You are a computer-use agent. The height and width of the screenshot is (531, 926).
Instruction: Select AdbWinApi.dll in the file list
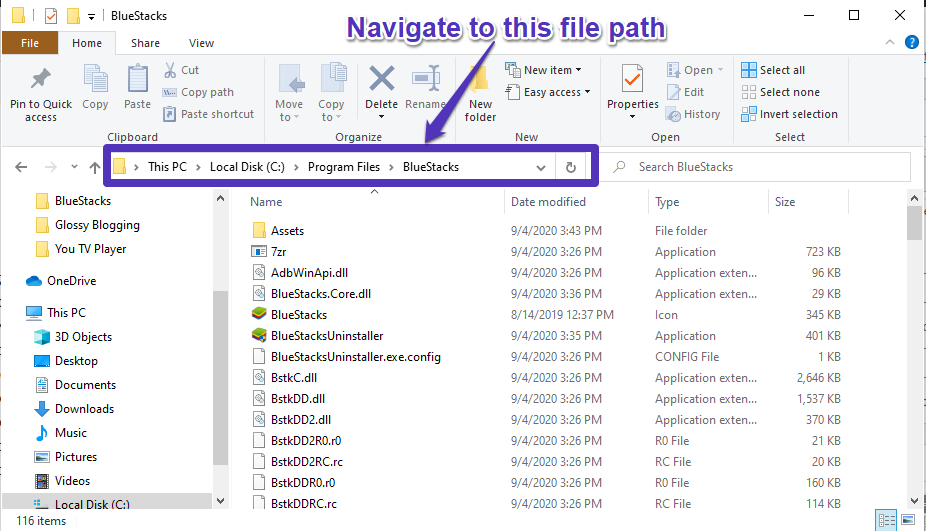click(x=300, y=273)
